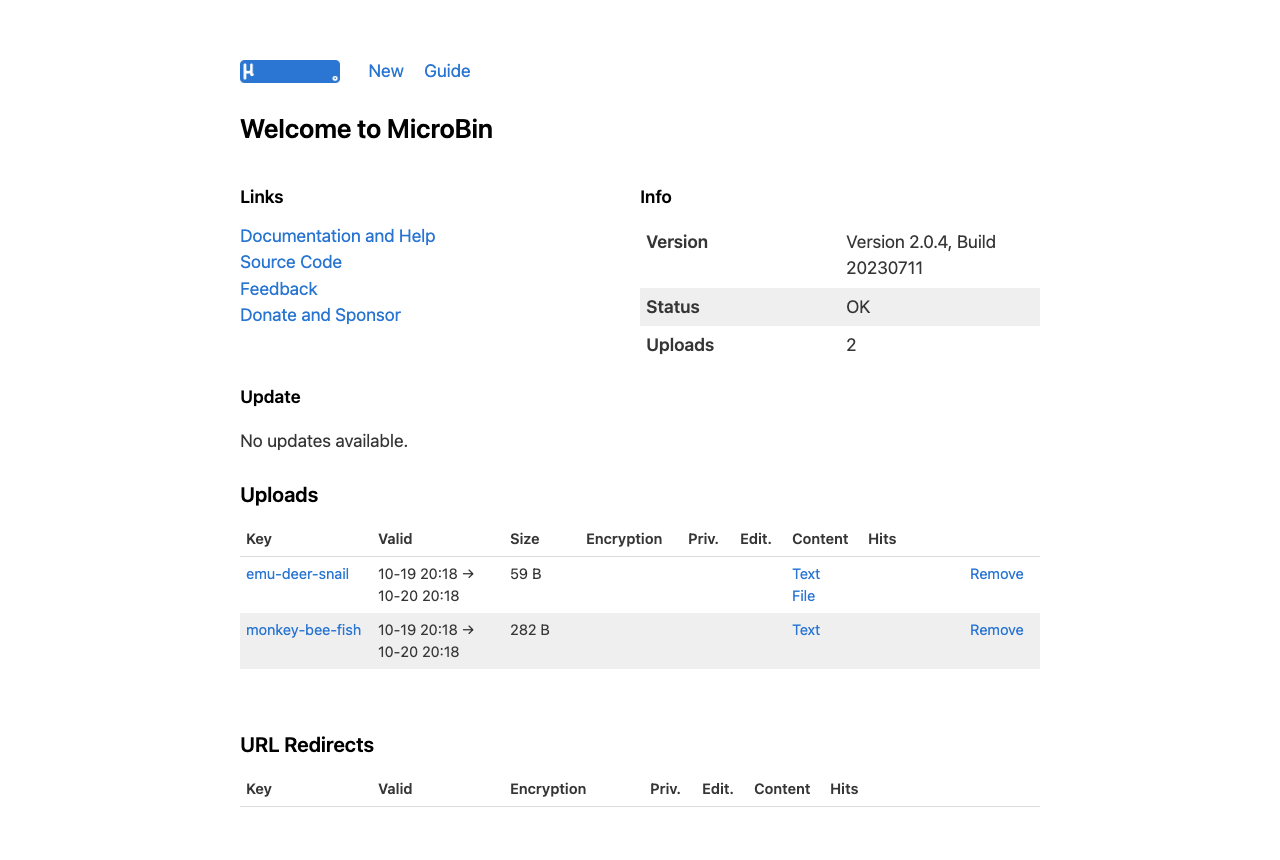The image size is (1280, 860).
Task: Click the "282 B" size cell
Action: coord(530,630)
